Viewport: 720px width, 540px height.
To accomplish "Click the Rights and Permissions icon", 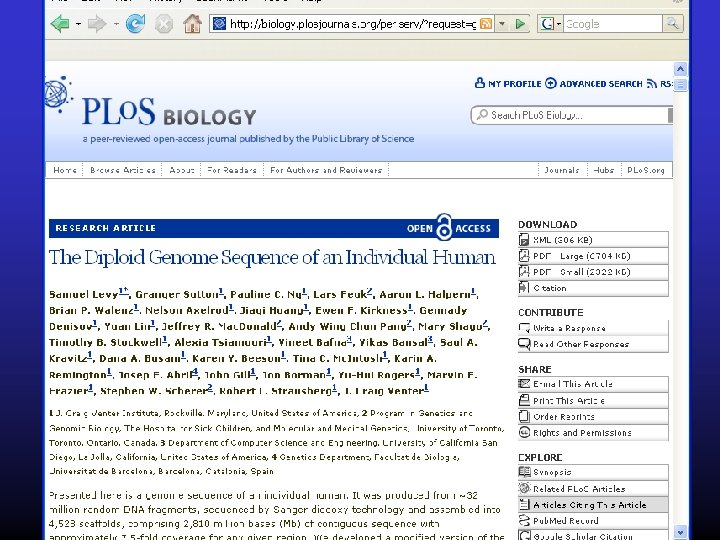I will (x=524, y=433).
